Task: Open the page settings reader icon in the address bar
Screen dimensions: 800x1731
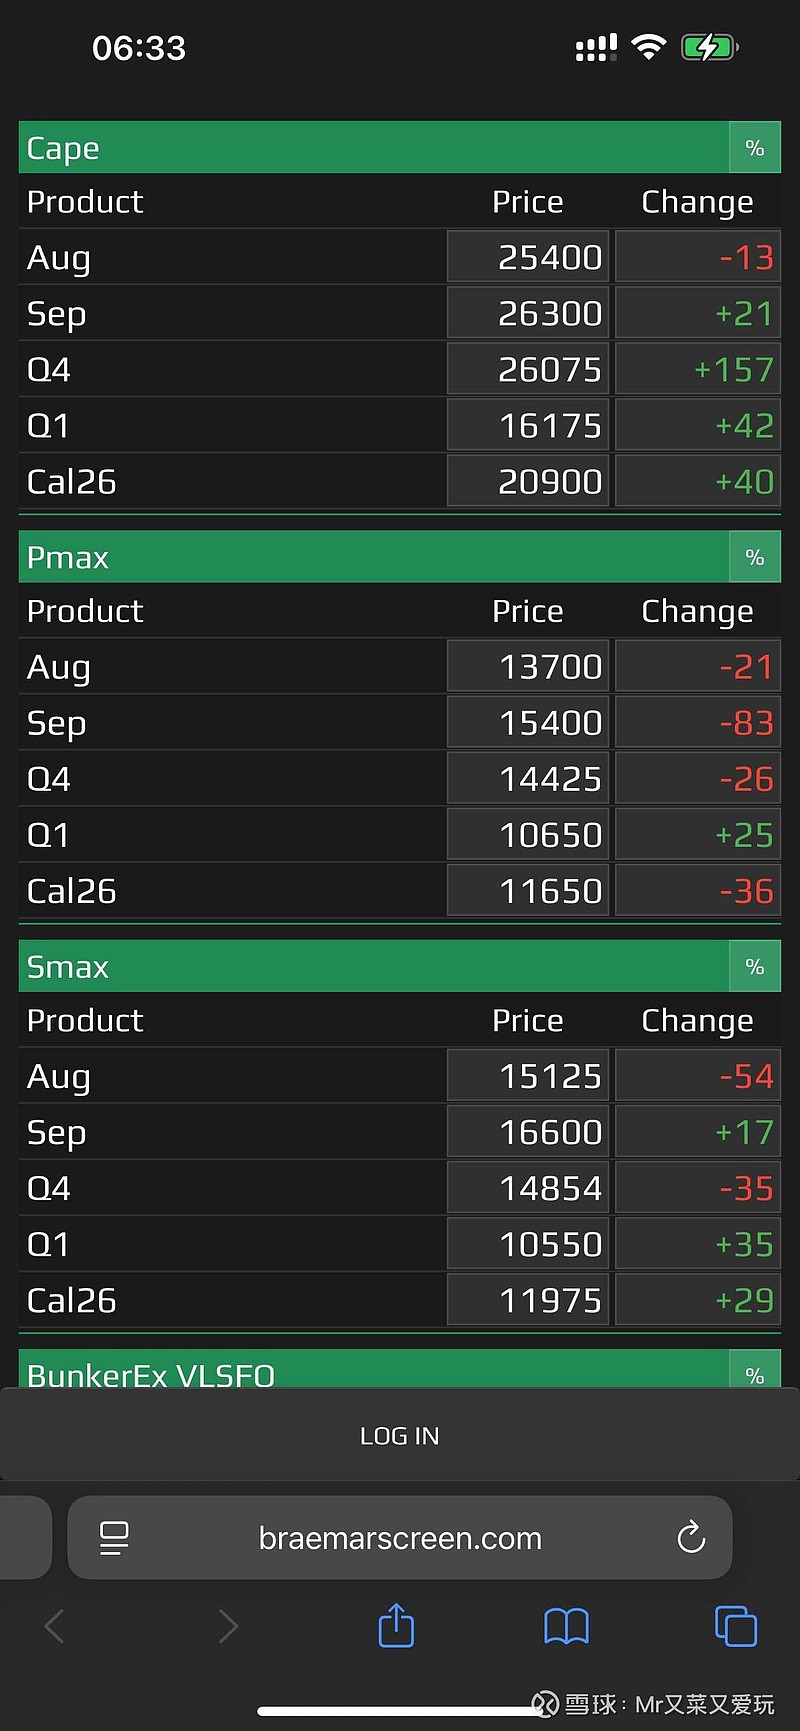Action: coord(114,1538)
